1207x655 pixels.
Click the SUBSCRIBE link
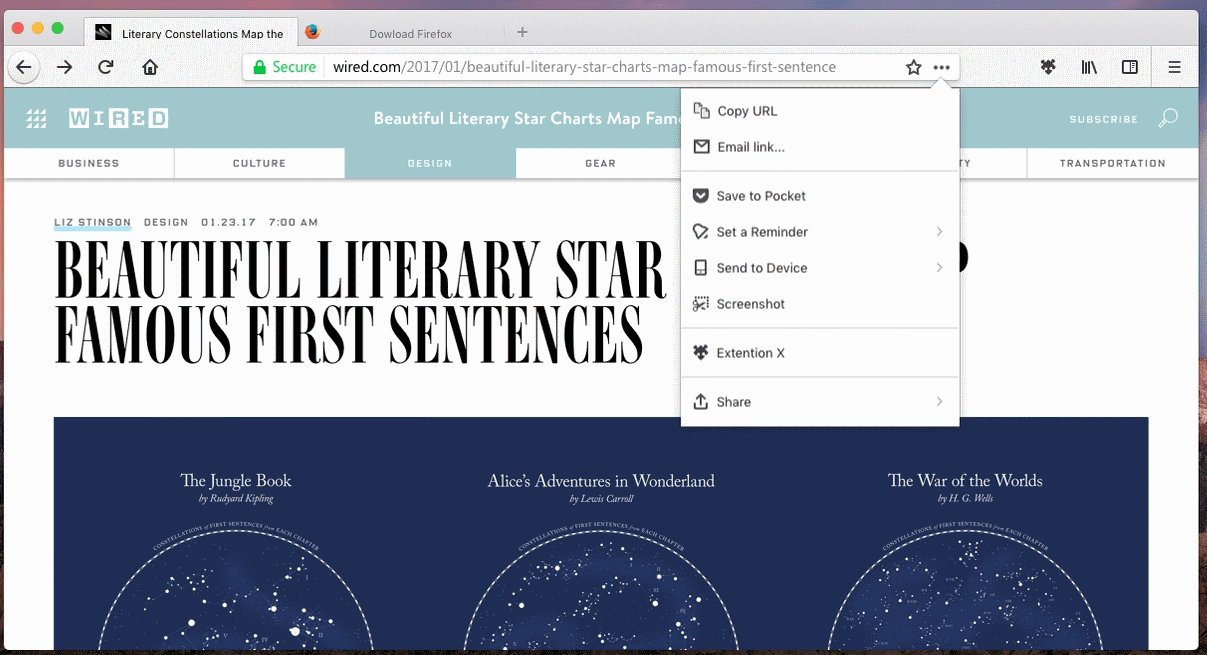[1103, 118]
